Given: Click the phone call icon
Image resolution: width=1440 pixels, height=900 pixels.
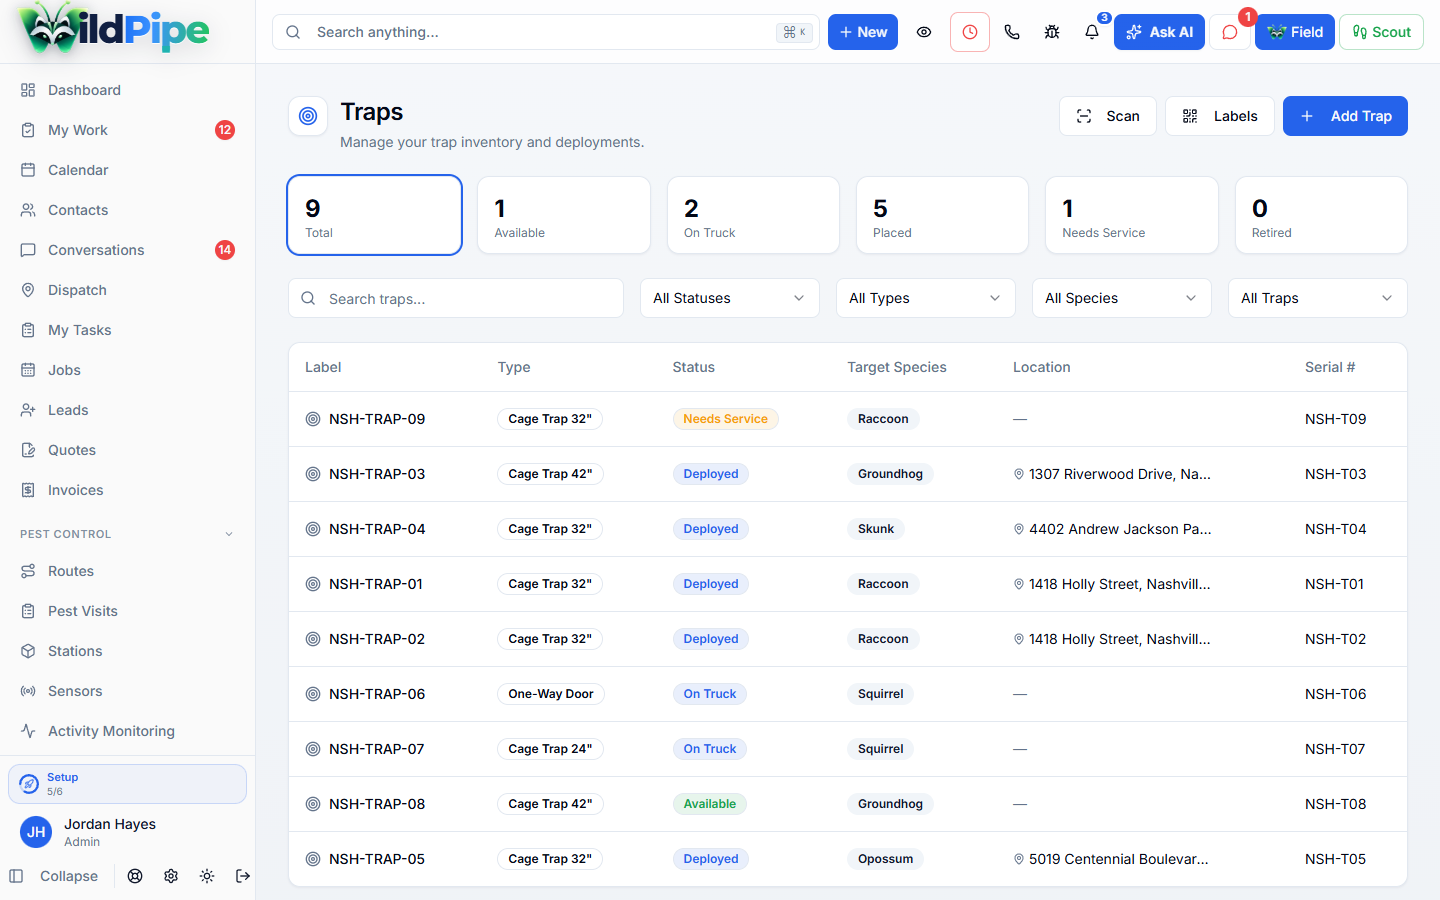Looking at the screenshot, I should pyautogui.click(x=1012, y=32).
